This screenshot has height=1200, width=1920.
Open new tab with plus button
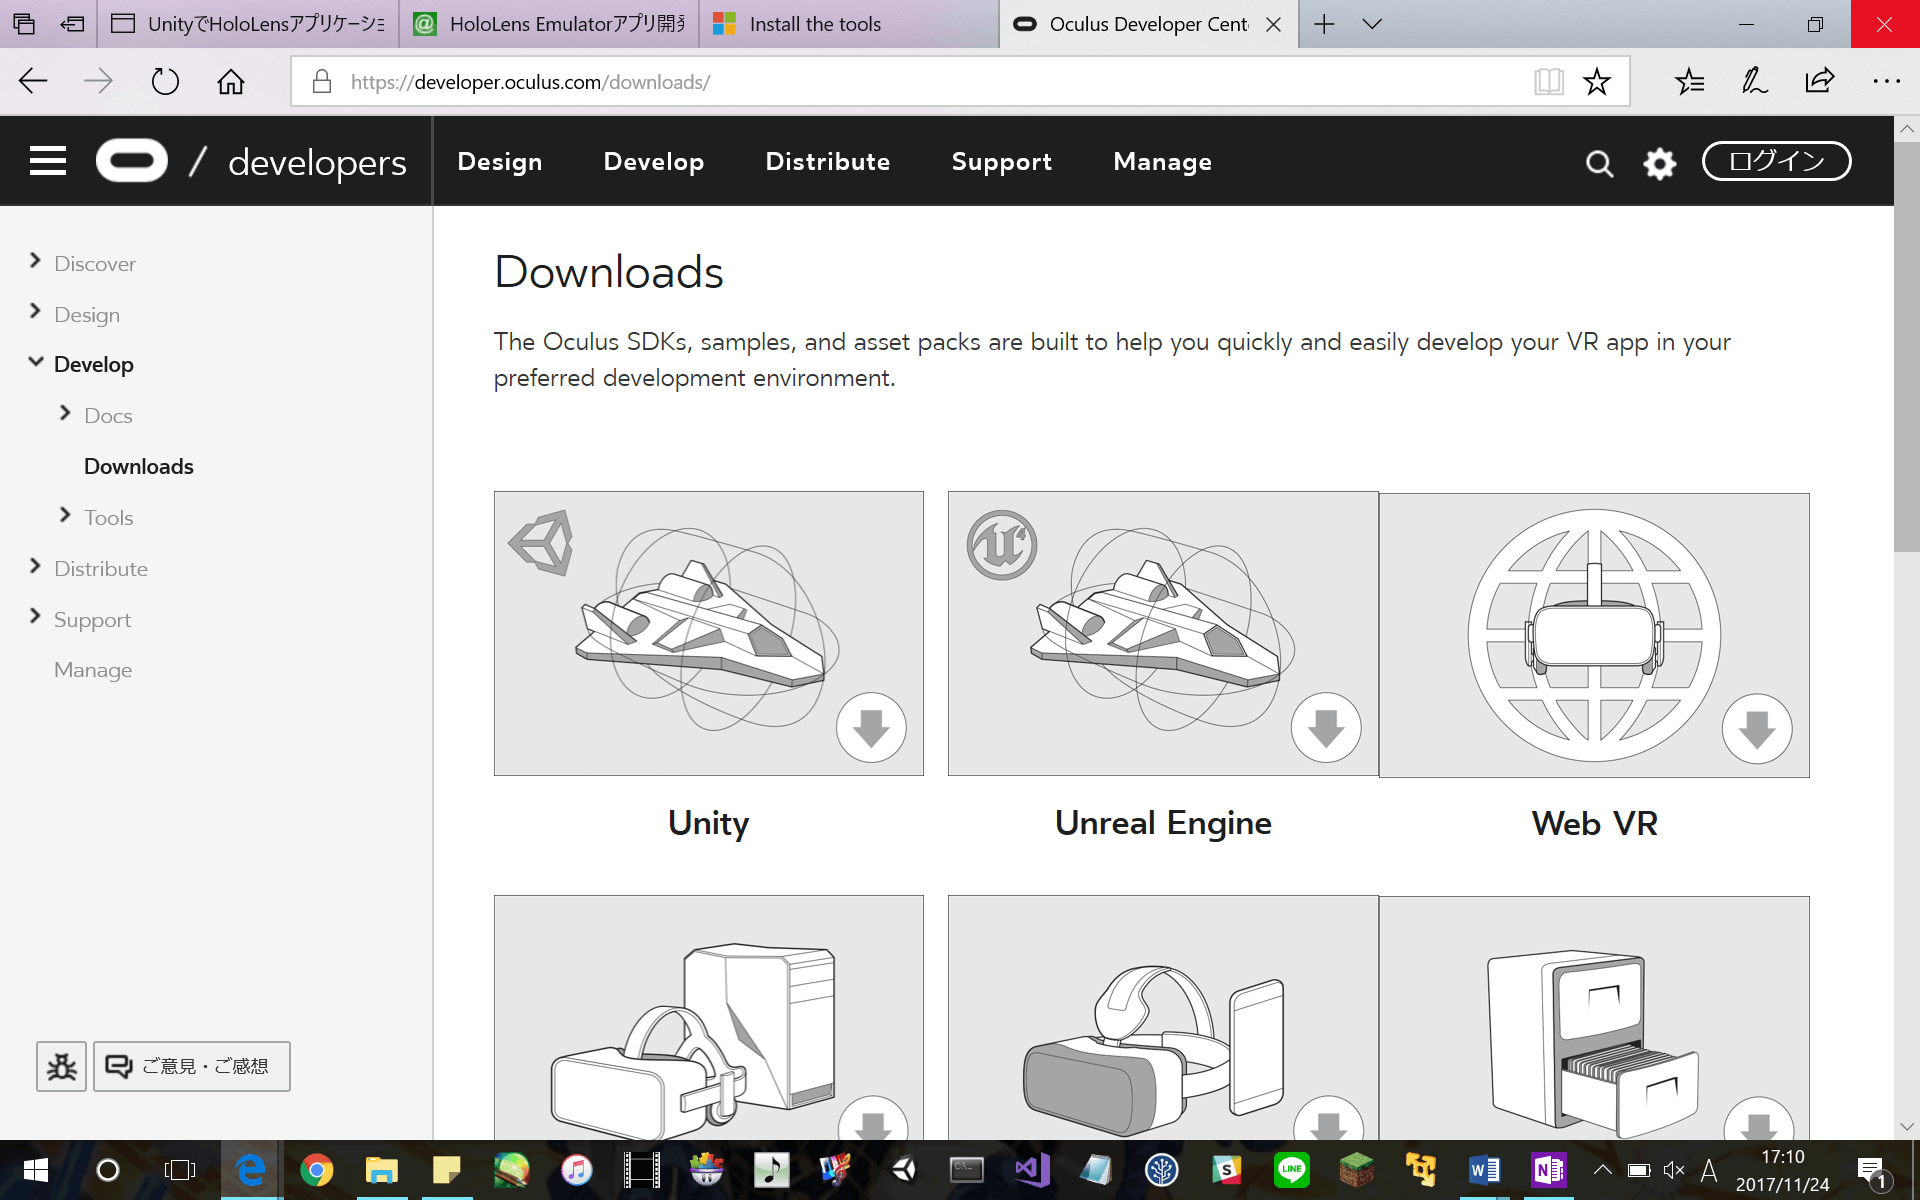1324,24
